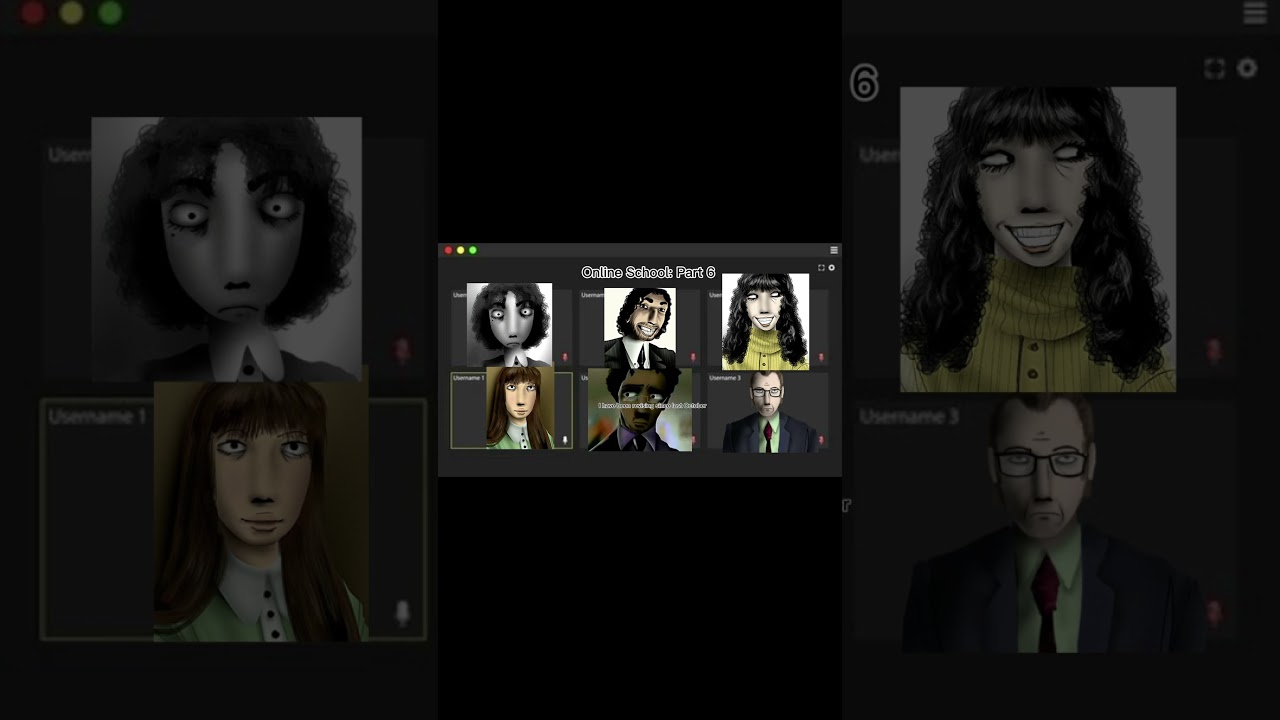Click the large white mic beside the enlarged brown-haired girl
Image resolution: width=1280 pixels, height=720 pixels.
402,612
